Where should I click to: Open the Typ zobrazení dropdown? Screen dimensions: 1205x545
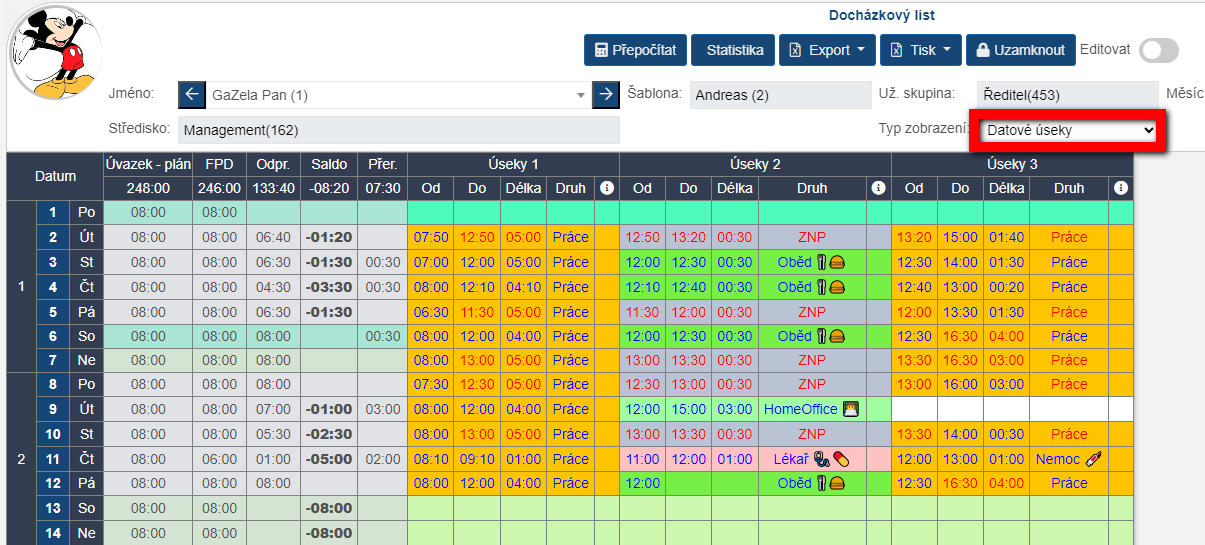click(1068, 130)
